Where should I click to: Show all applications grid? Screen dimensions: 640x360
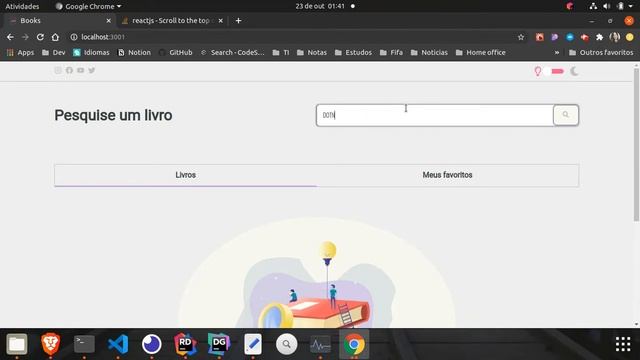(623, 344)
